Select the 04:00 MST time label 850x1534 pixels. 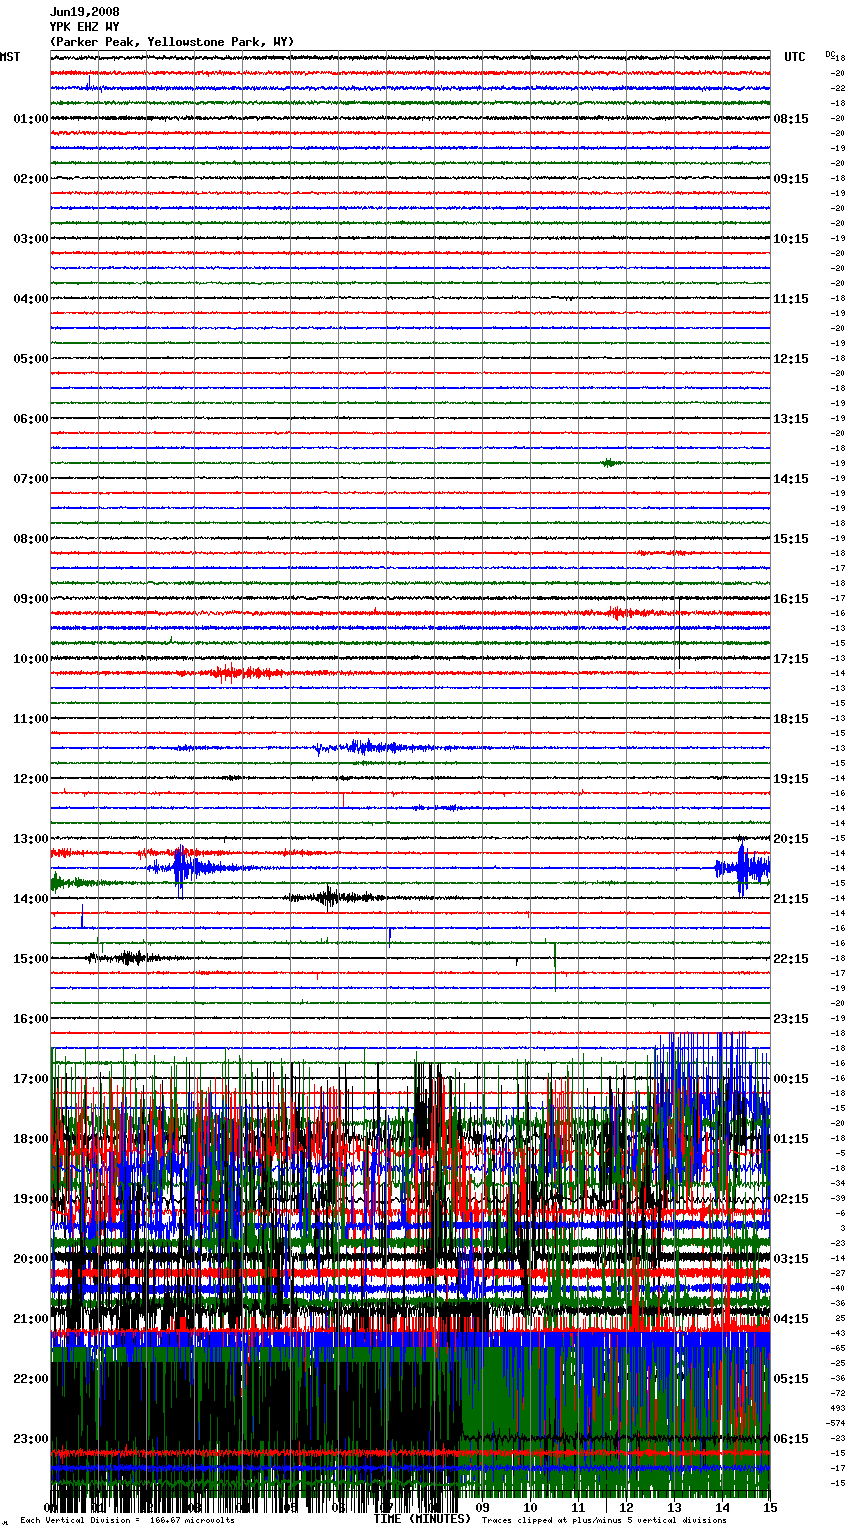[31, 299]
